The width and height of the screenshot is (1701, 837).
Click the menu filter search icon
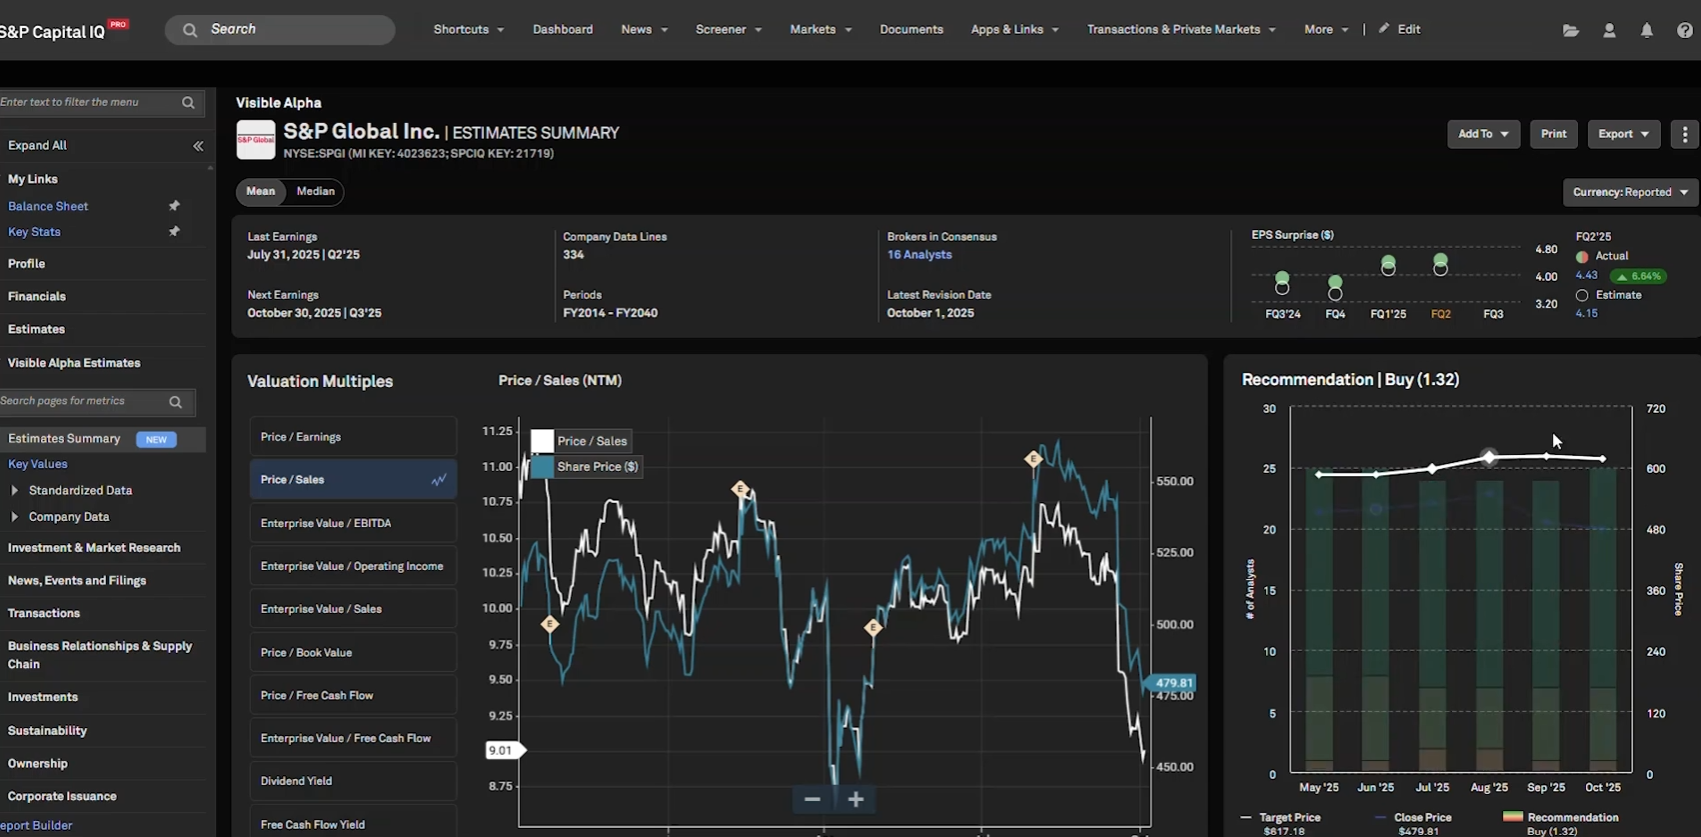pyautogui.click(x=188, y=103)
